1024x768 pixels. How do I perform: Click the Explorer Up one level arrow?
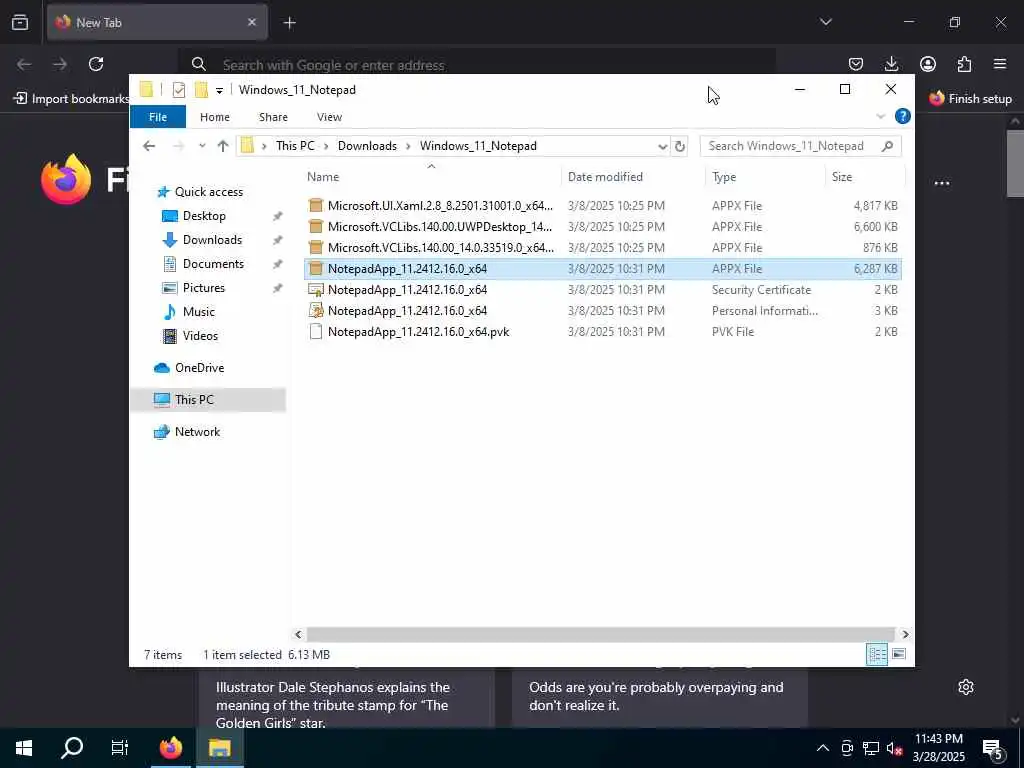223,146
